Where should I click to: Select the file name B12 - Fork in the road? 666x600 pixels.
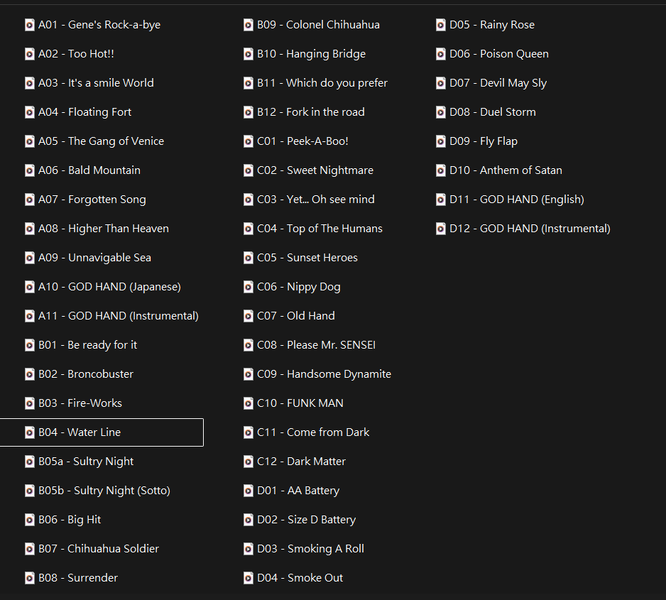pyautogui.click(x=311, y=112)
